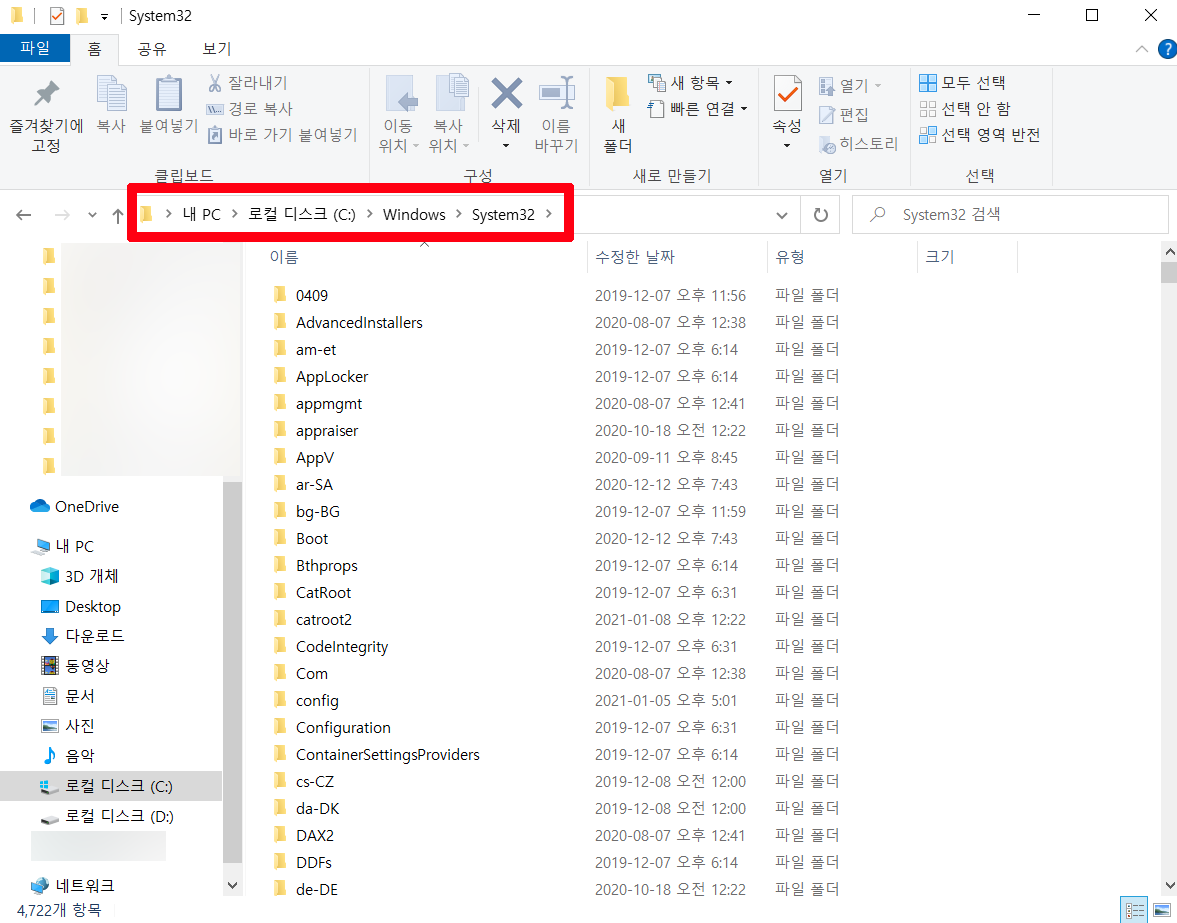
Task: Sort by the 크기 (Size) column header
Action: (x=939, y=257)
